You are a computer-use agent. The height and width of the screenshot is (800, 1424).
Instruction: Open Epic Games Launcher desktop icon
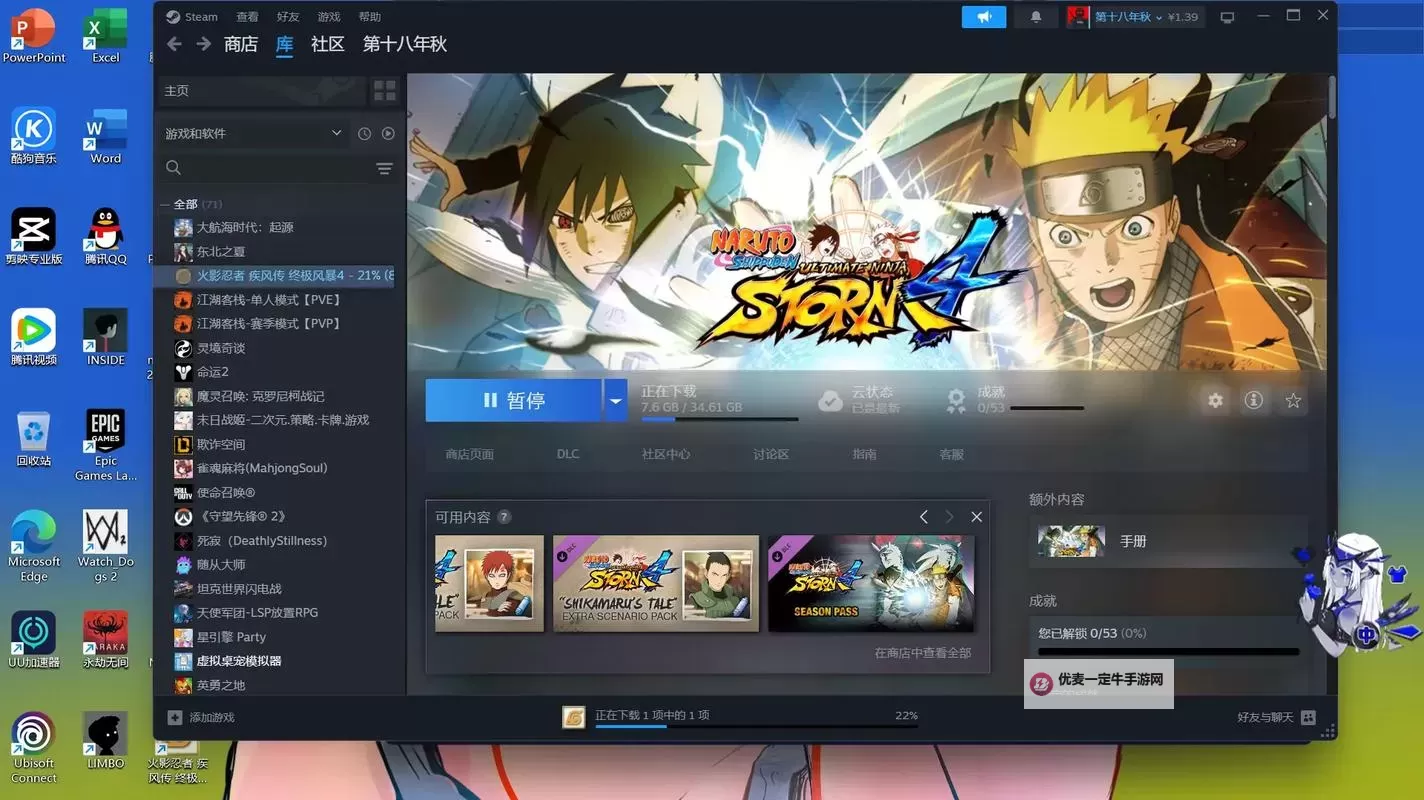pos(105,445)
